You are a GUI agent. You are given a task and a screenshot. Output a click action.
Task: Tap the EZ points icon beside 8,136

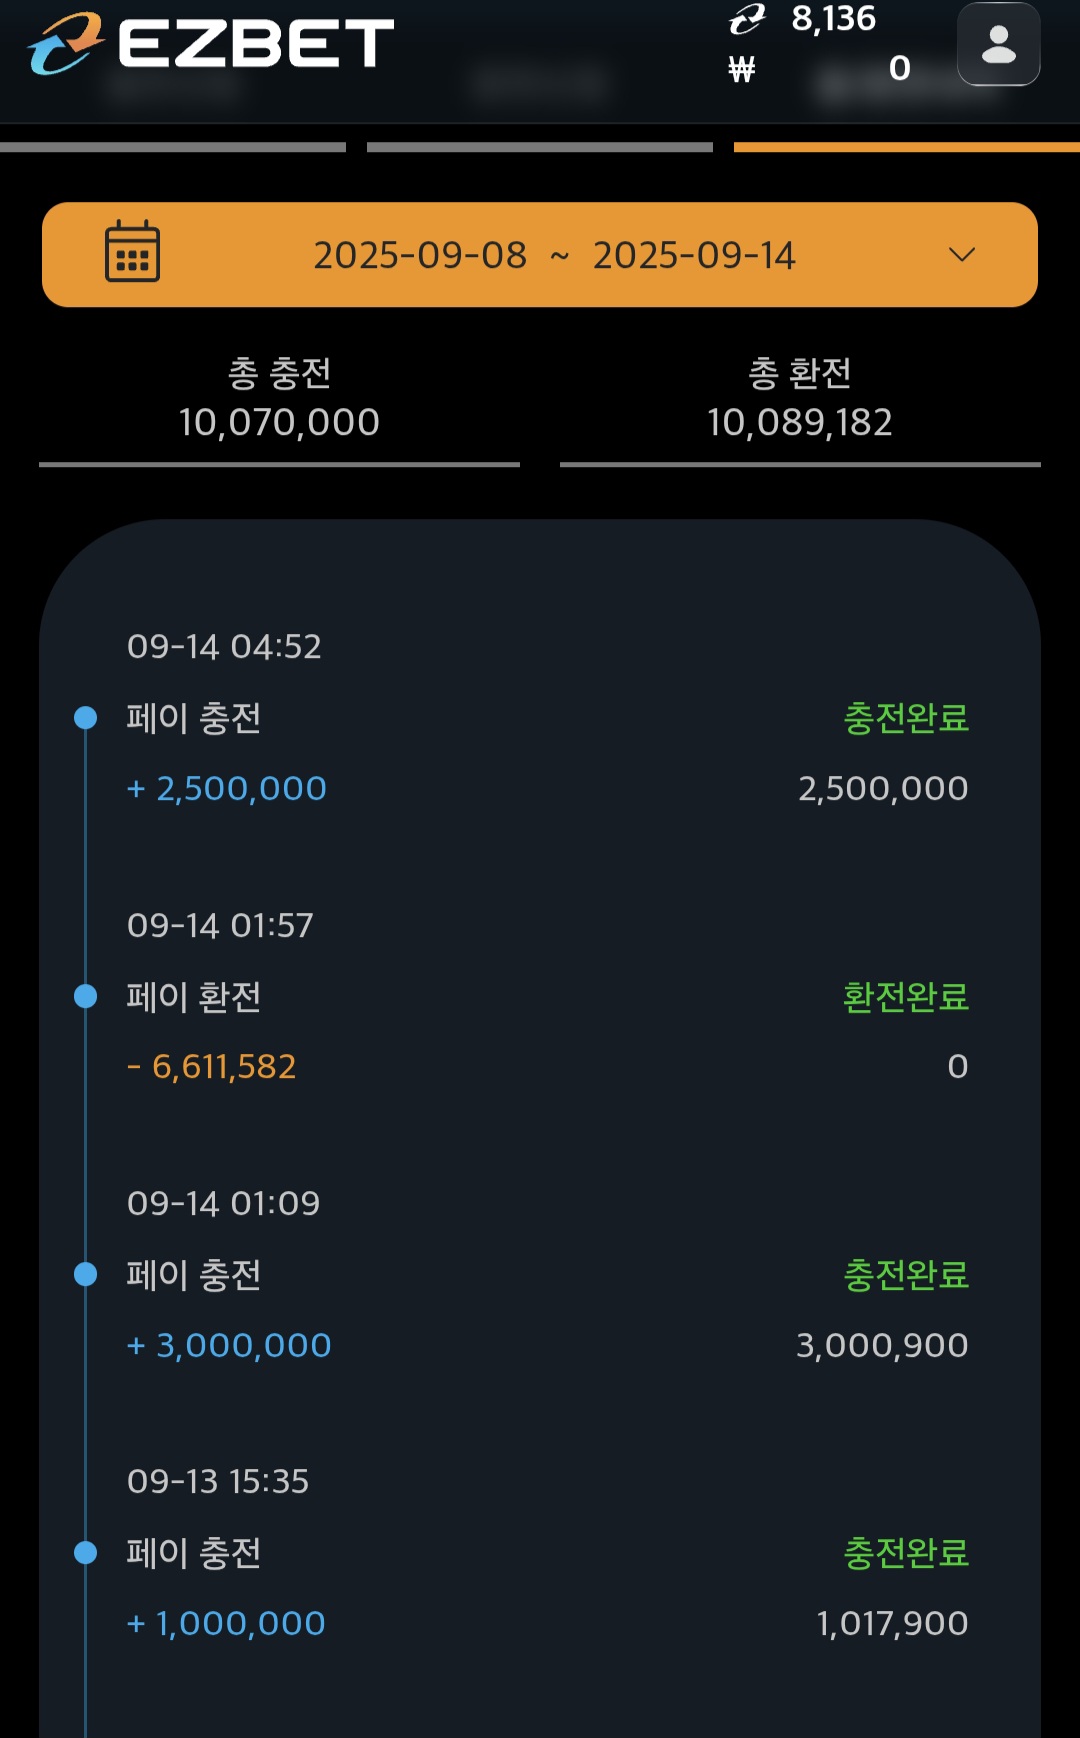point(747,18)
